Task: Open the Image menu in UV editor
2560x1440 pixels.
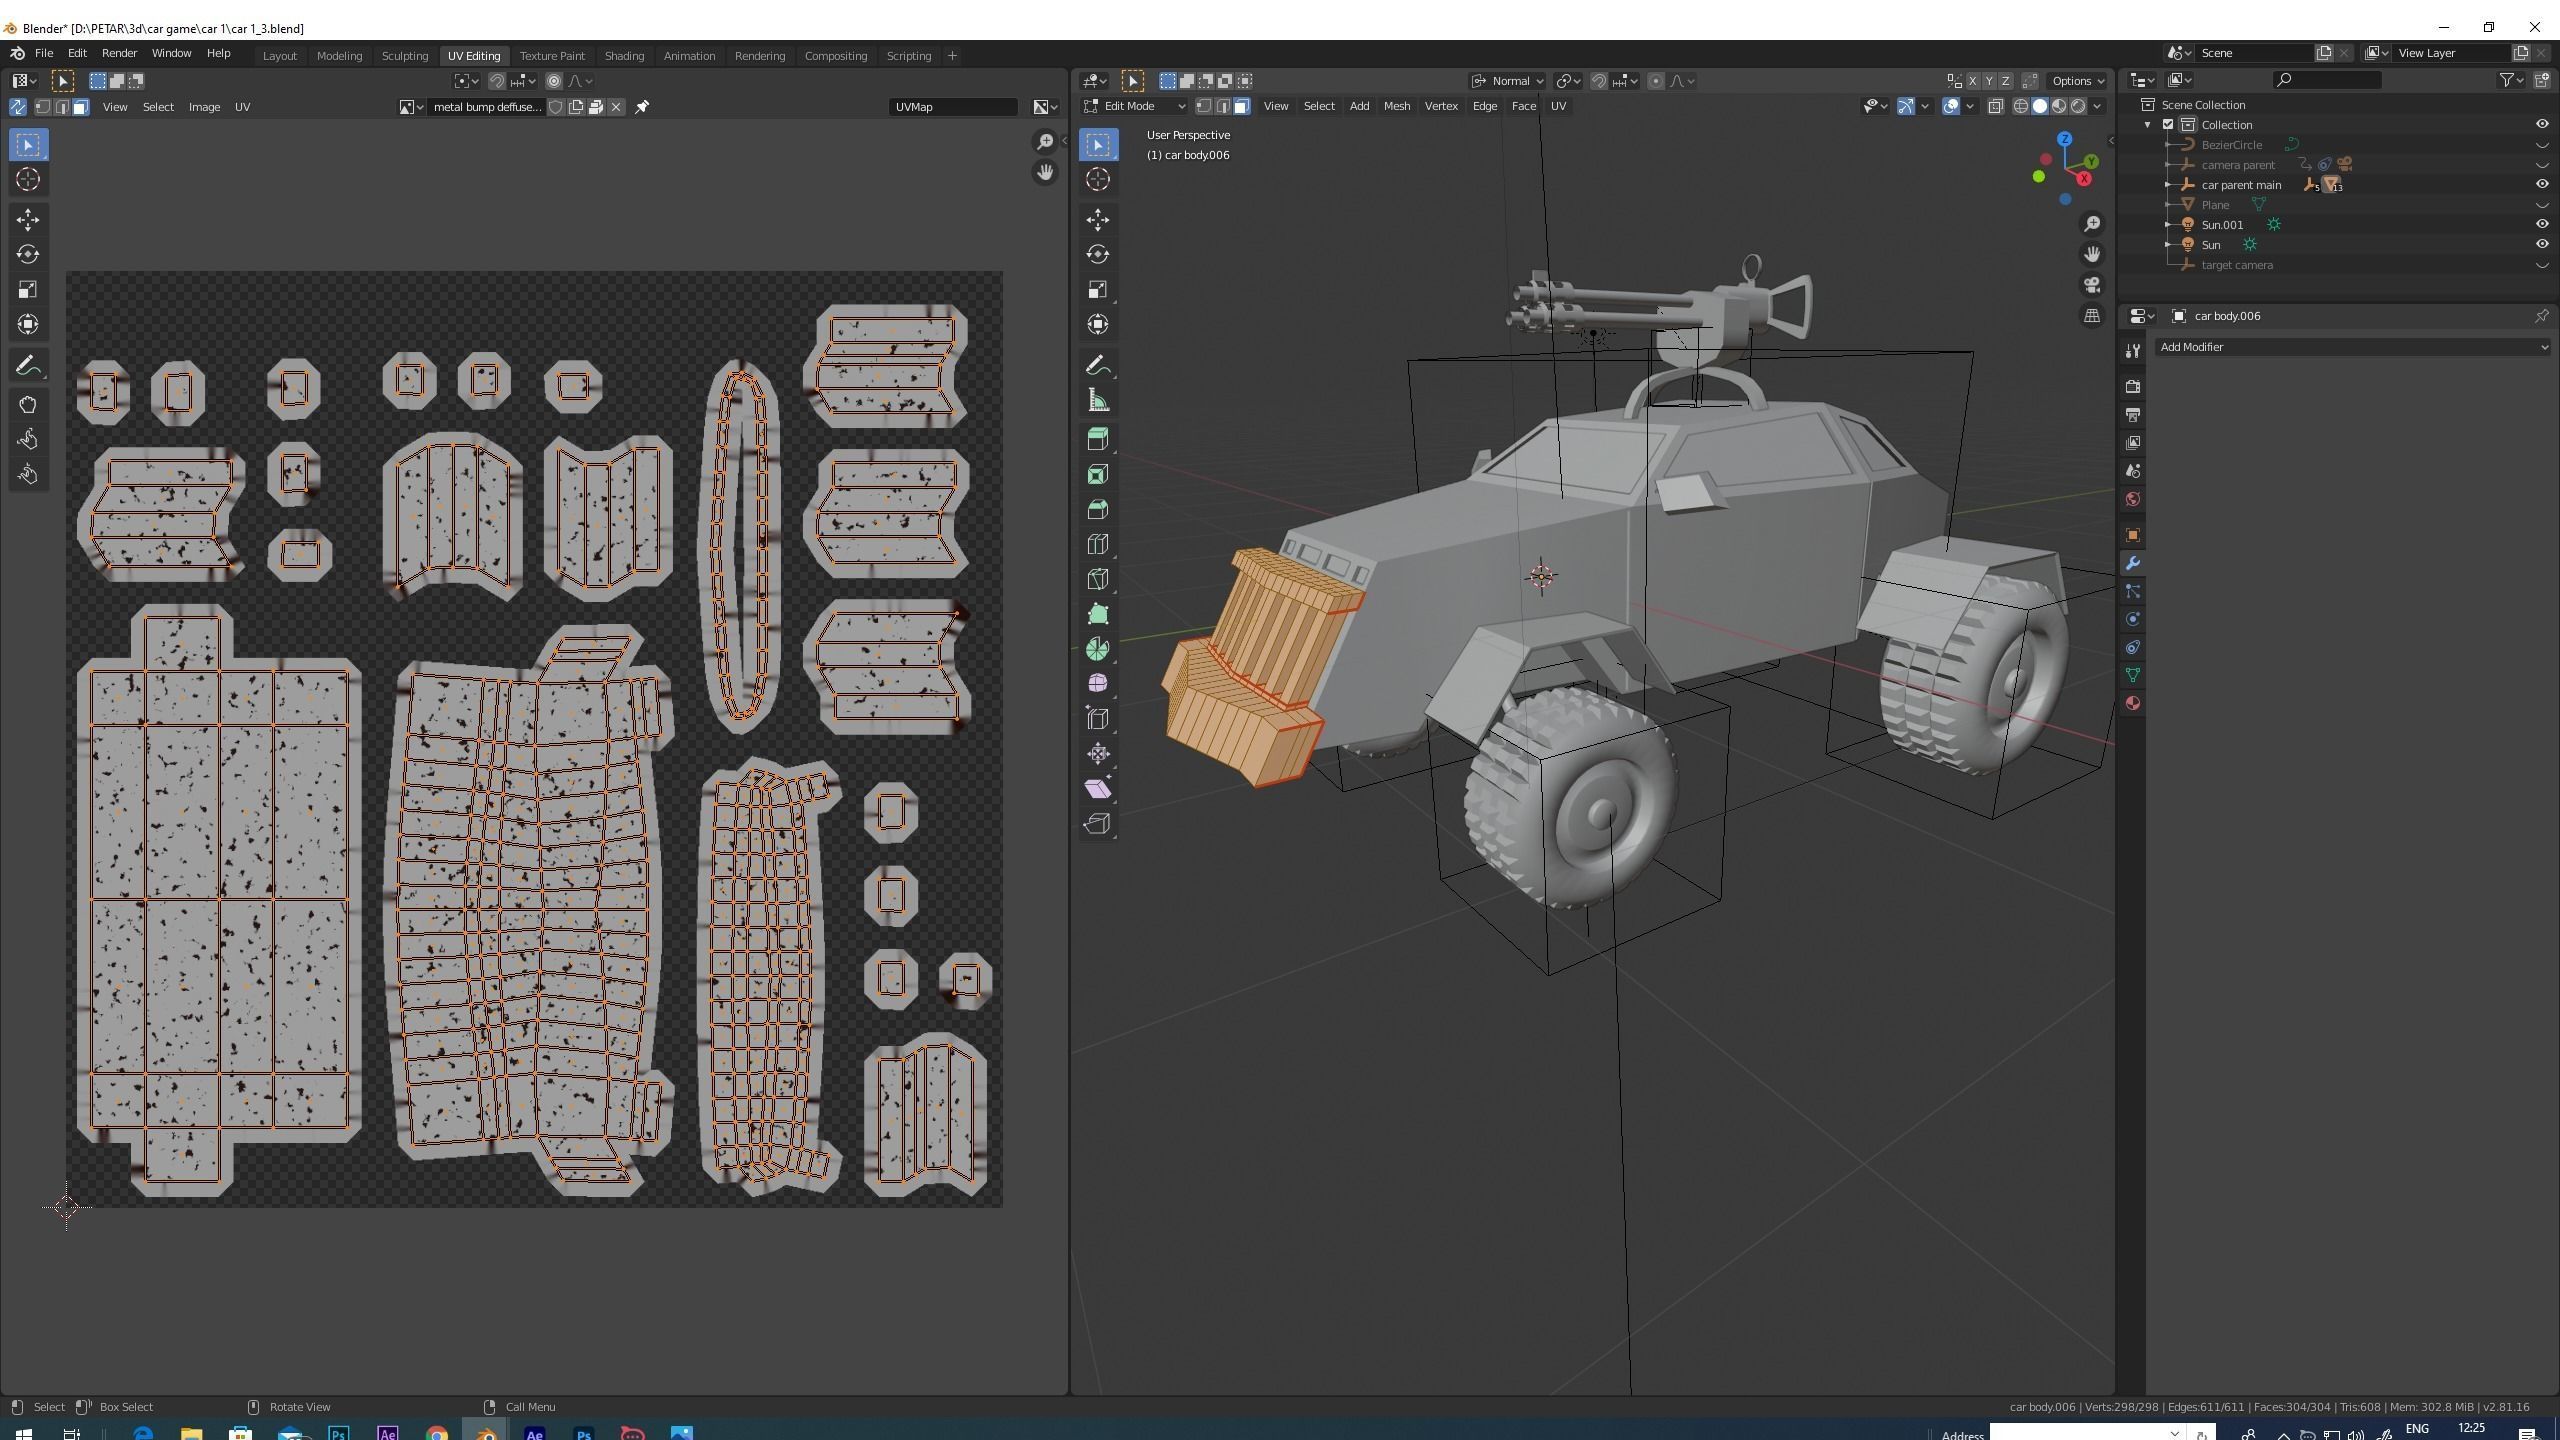Action: pyautogui.click(x=204, y=107)
